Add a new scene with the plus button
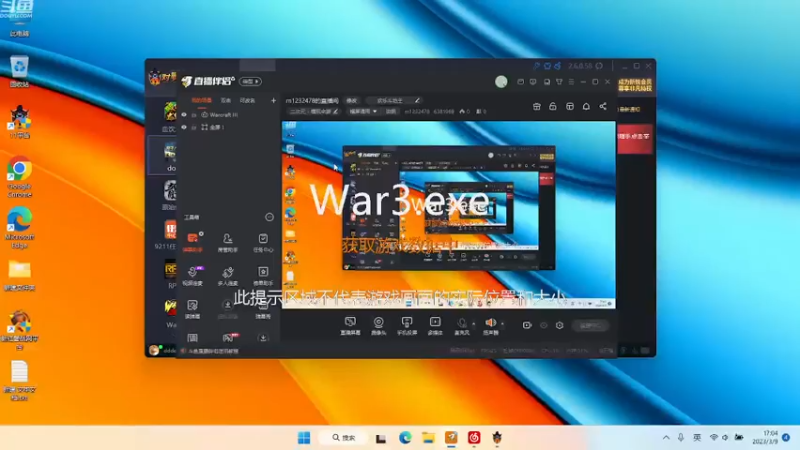Viewport: 800px width, 450px height. coord(273,101)
